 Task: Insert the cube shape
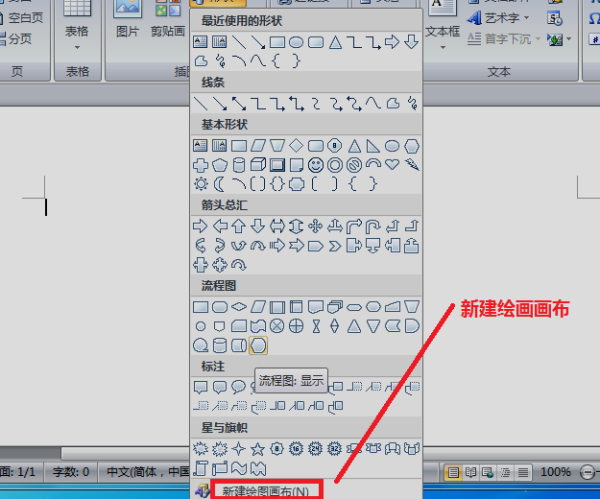pyautogui.click(x=258, y=165)
